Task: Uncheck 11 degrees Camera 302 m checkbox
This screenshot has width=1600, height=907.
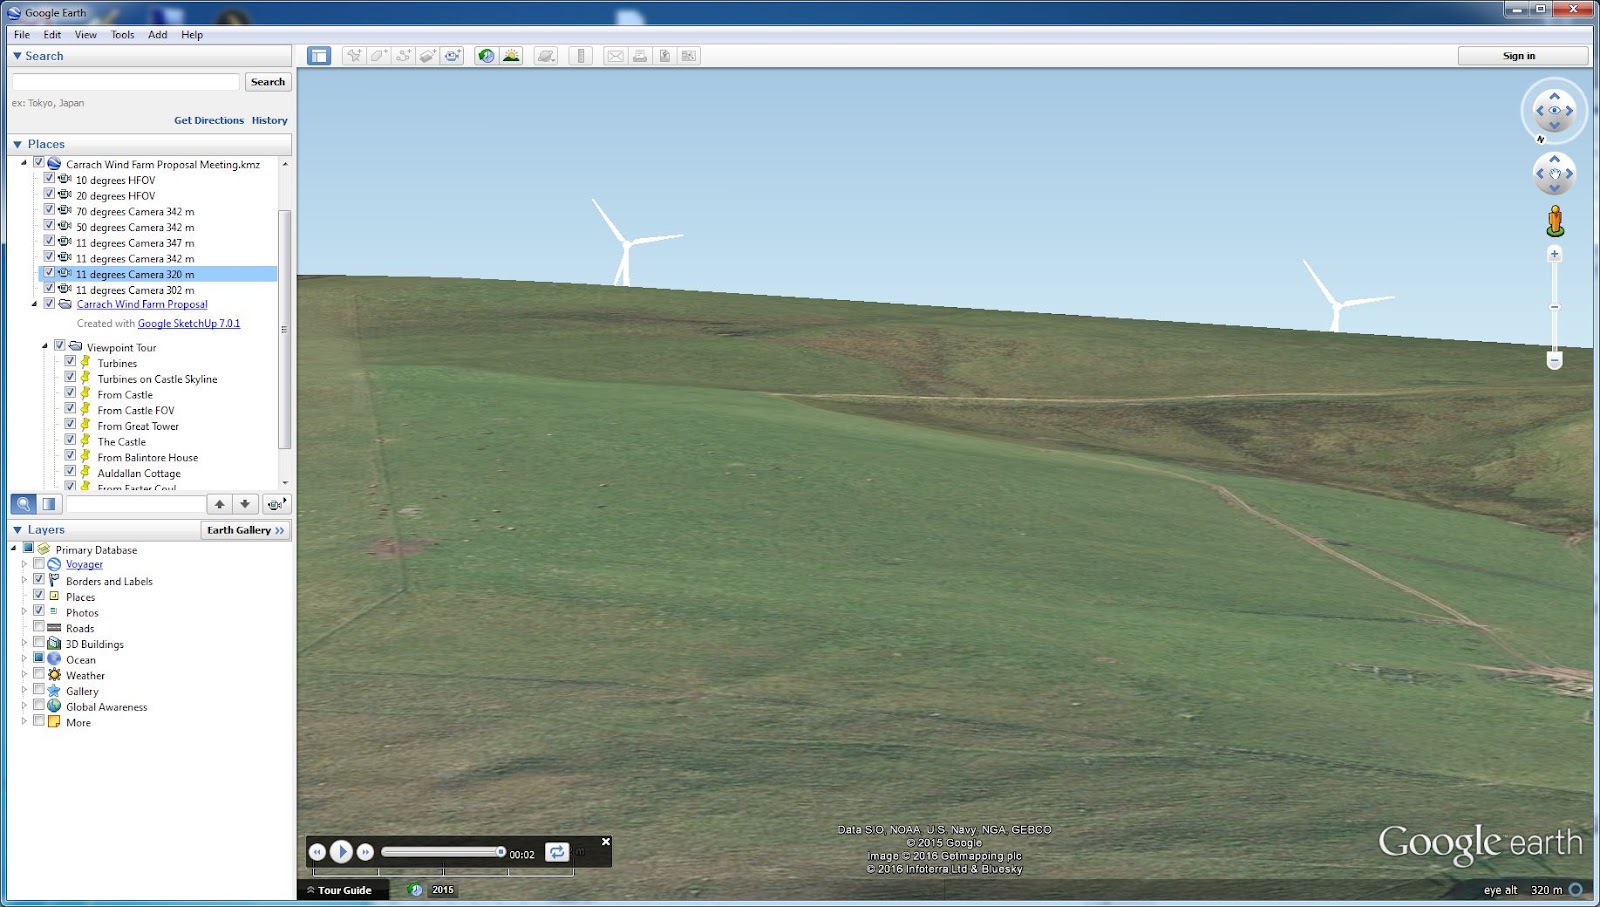Action: pos(49,288)
